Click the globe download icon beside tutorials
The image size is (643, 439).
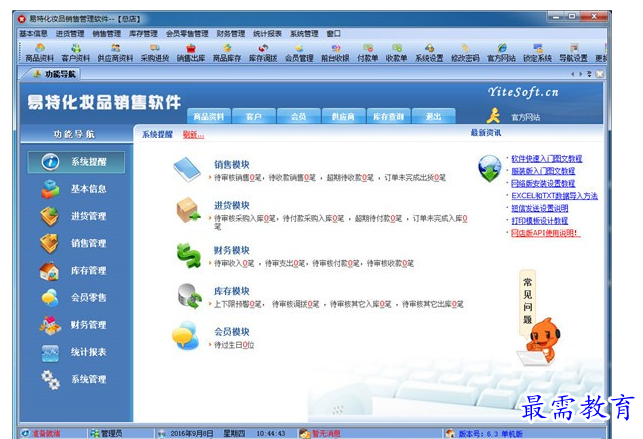pos(490,168)
